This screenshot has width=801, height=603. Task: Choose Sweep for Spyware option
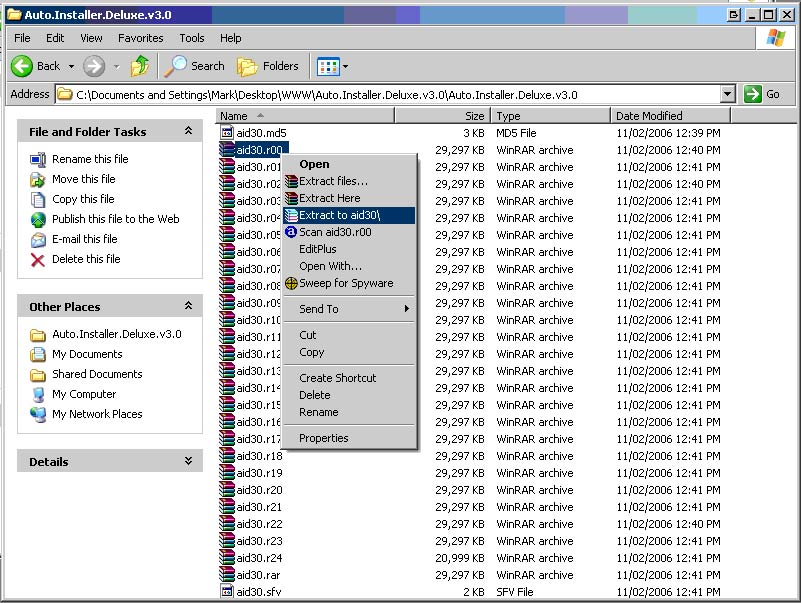(x=349, y=283)
